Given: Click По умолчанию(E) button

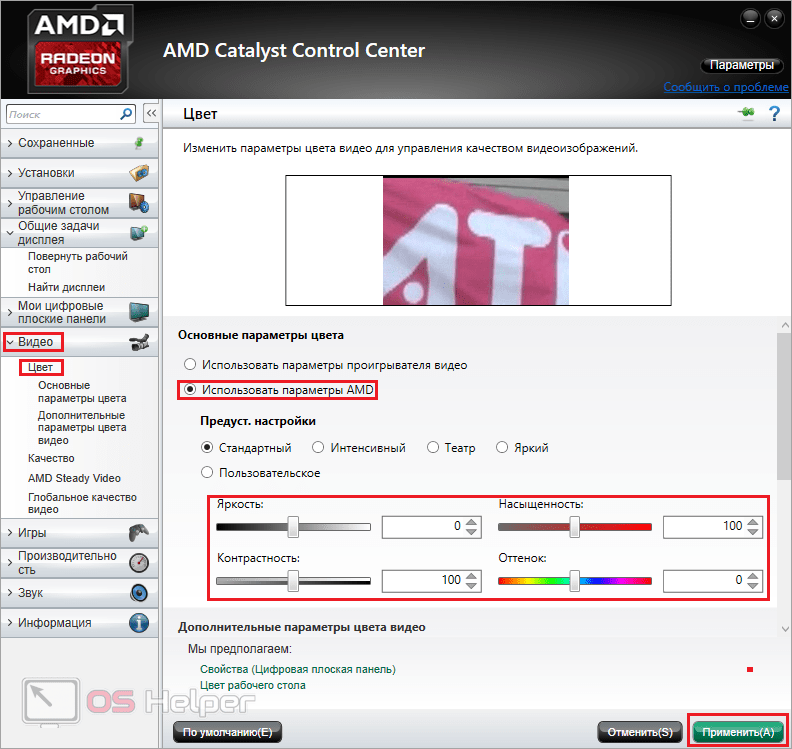Looking at the screenshot, I should pyautogui.click(x=227, y=732).
